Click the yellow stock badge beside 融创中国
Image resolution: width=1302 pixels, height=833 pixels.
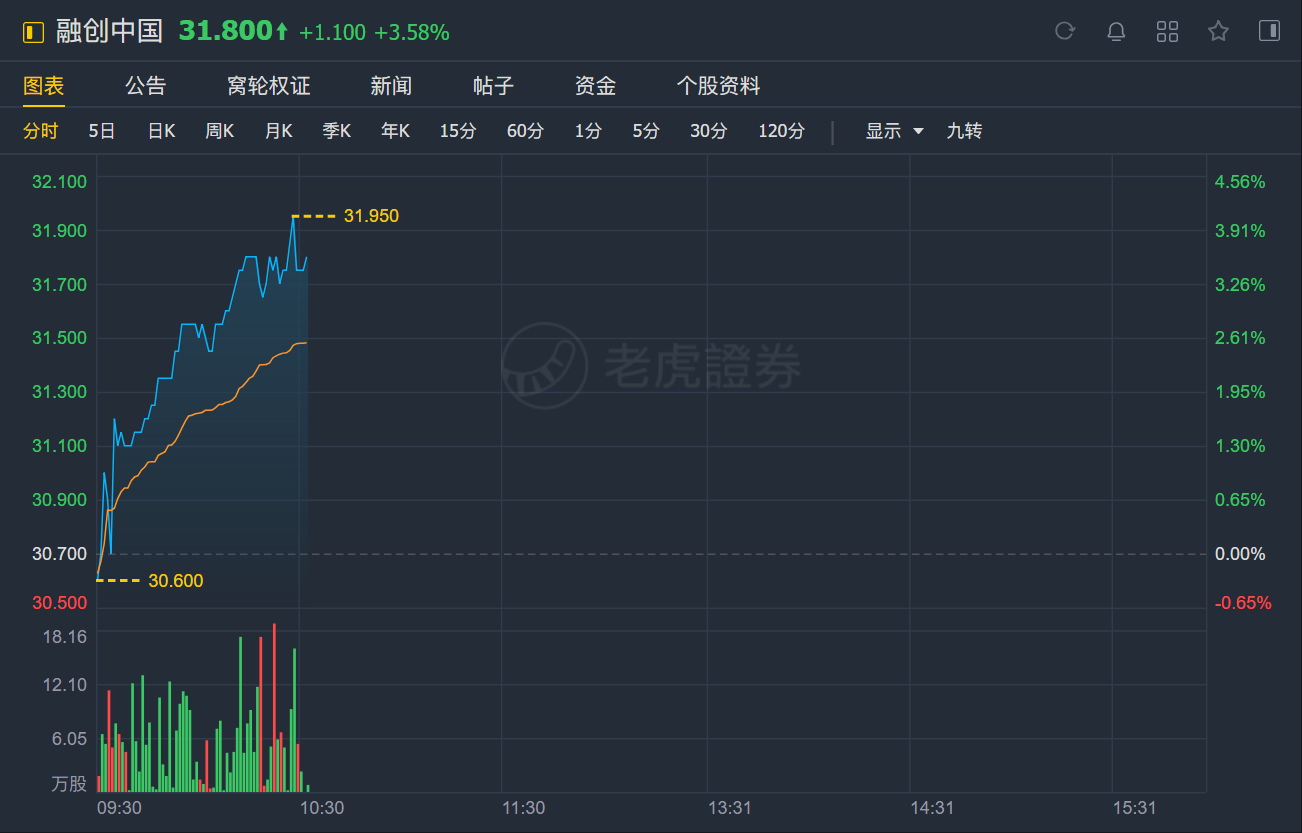(34, 32)
